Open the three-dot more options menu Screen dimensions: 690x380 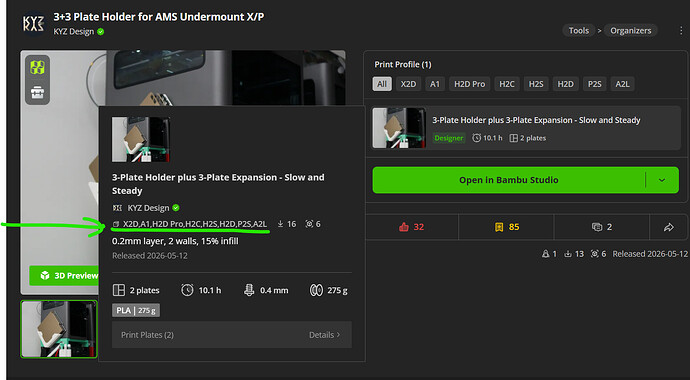(x=681, y=31)
